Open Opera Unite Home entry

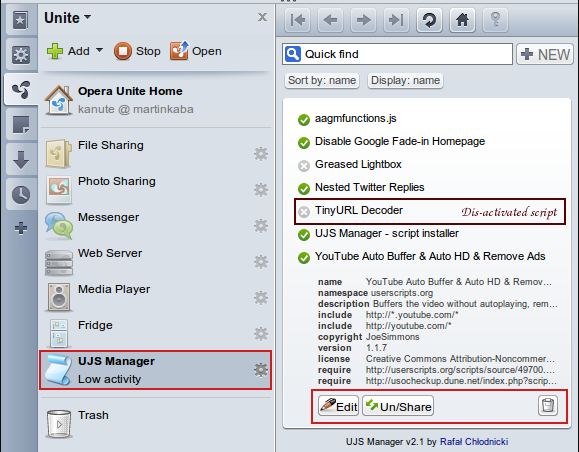155,100
